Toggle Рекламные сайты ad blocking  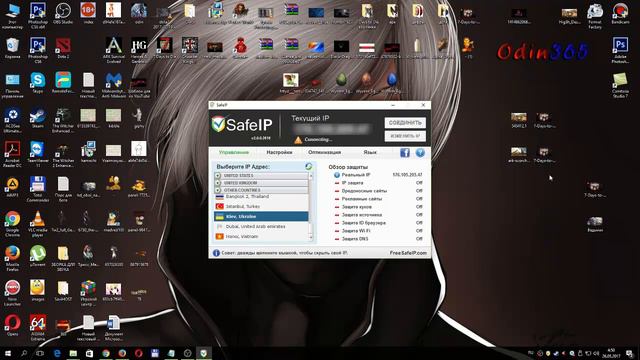click(378, 199)
